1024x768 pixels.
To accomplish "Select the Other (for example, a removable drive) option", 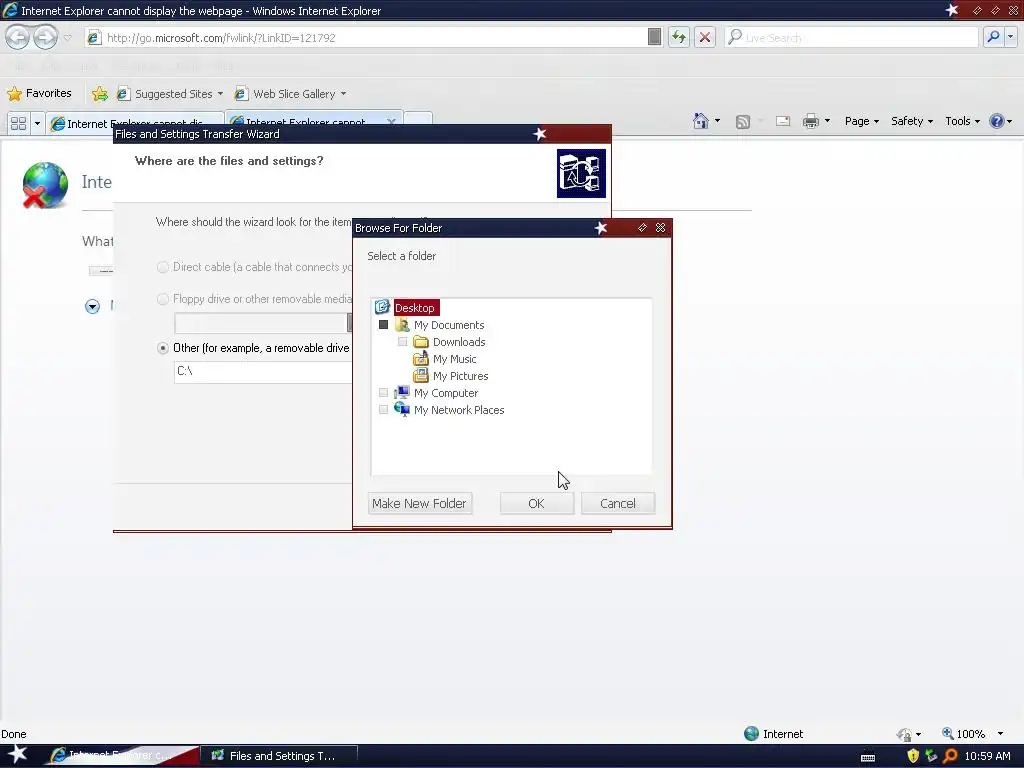I will (x=163, y=348).
